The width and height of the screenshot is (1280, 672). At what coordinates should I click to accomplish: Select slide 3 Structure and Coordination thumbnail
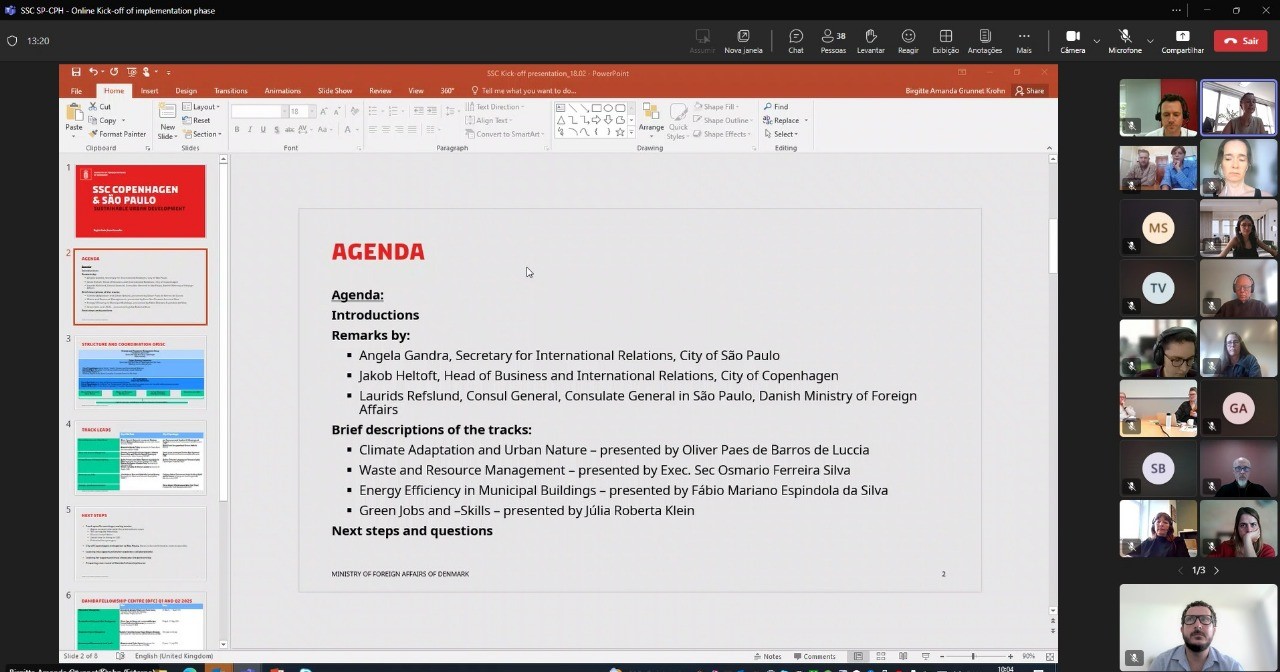(x=140, y=372)
